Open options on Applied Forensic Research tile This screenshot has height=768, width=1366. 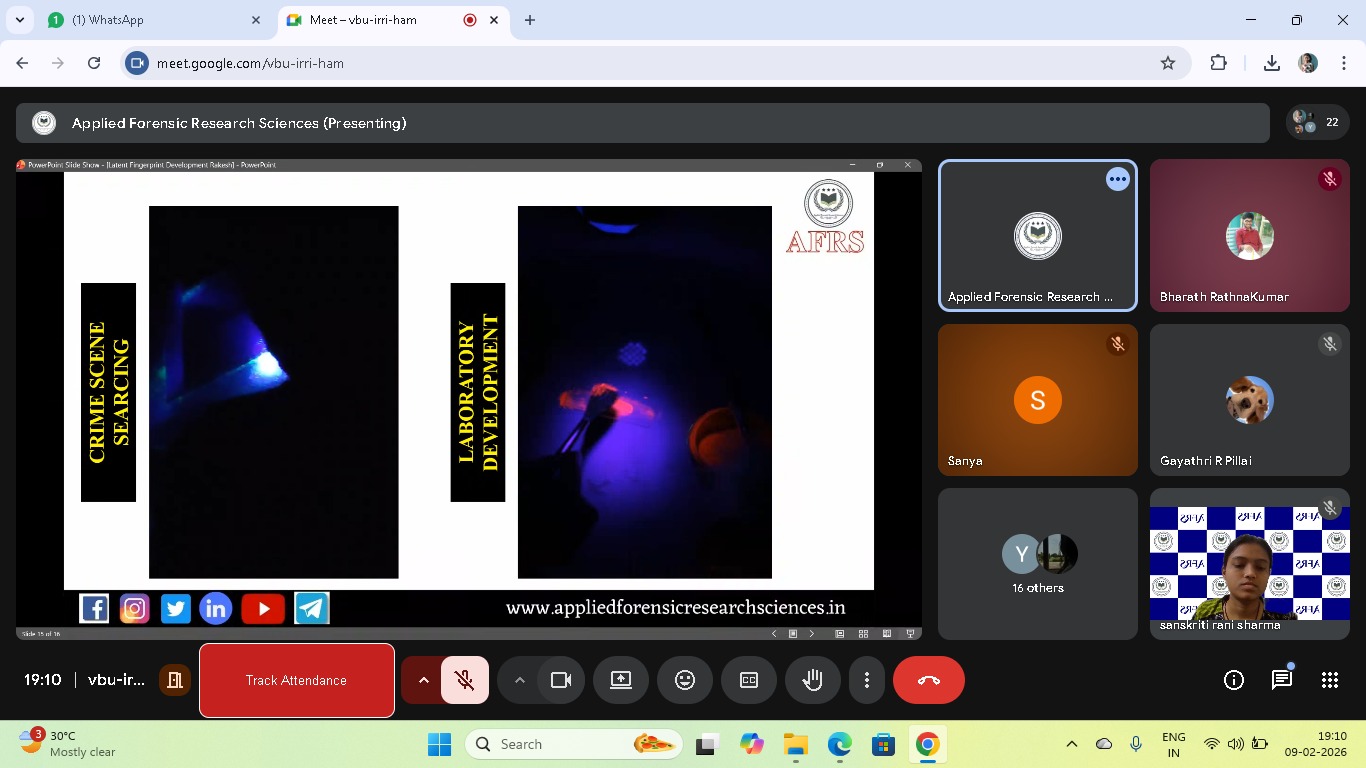tap(1118, 180)
